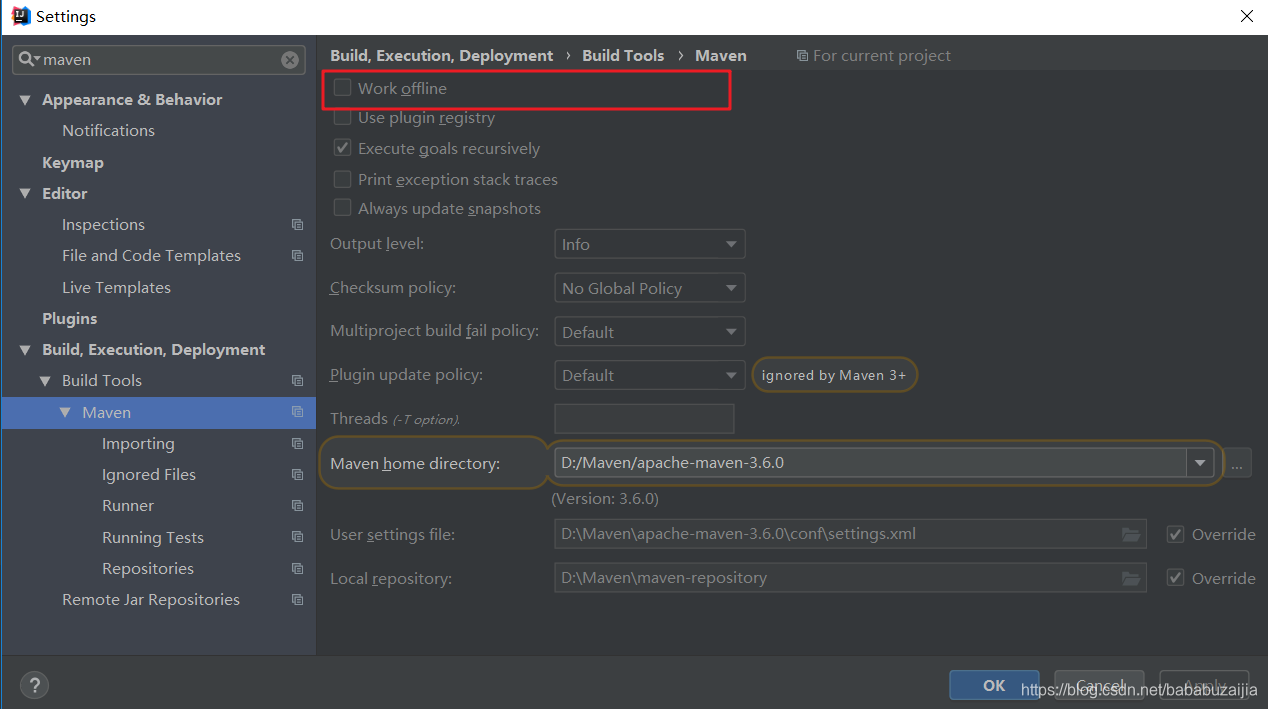Browse Maven home with the ... button
The width and height of the screenshot is (1268, 709).
1237,463
